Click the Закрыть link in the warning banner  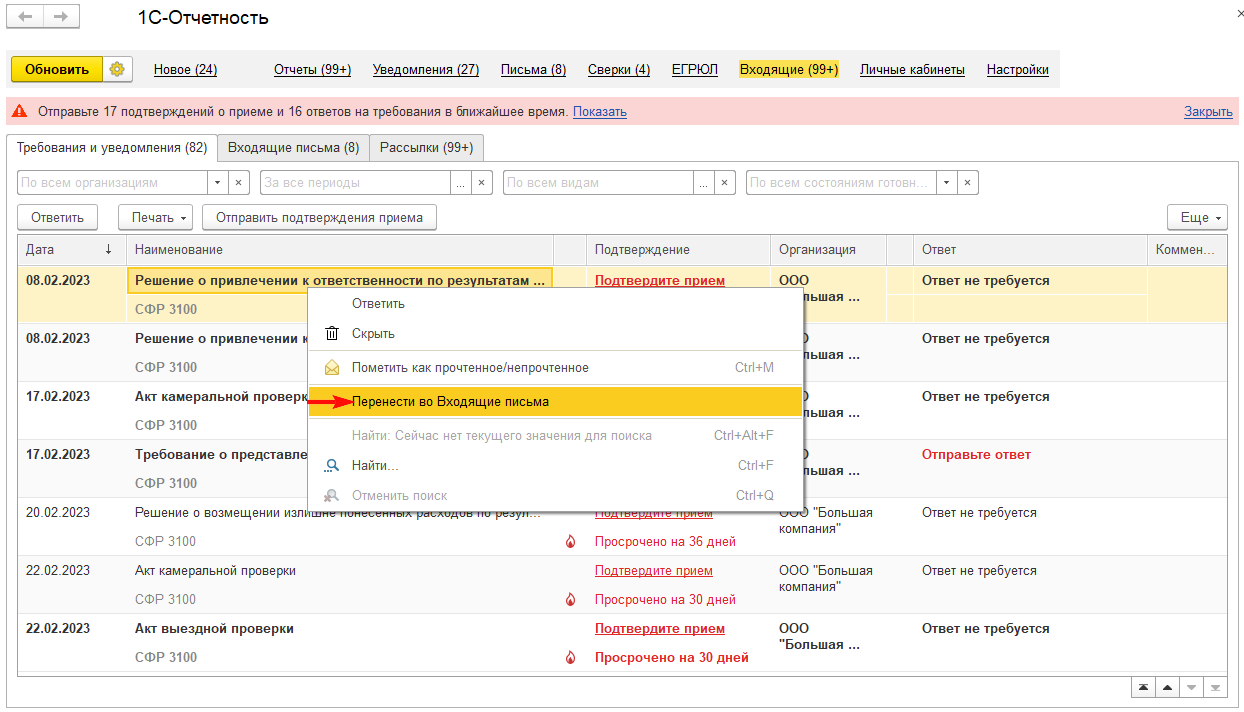[1208, 112]
